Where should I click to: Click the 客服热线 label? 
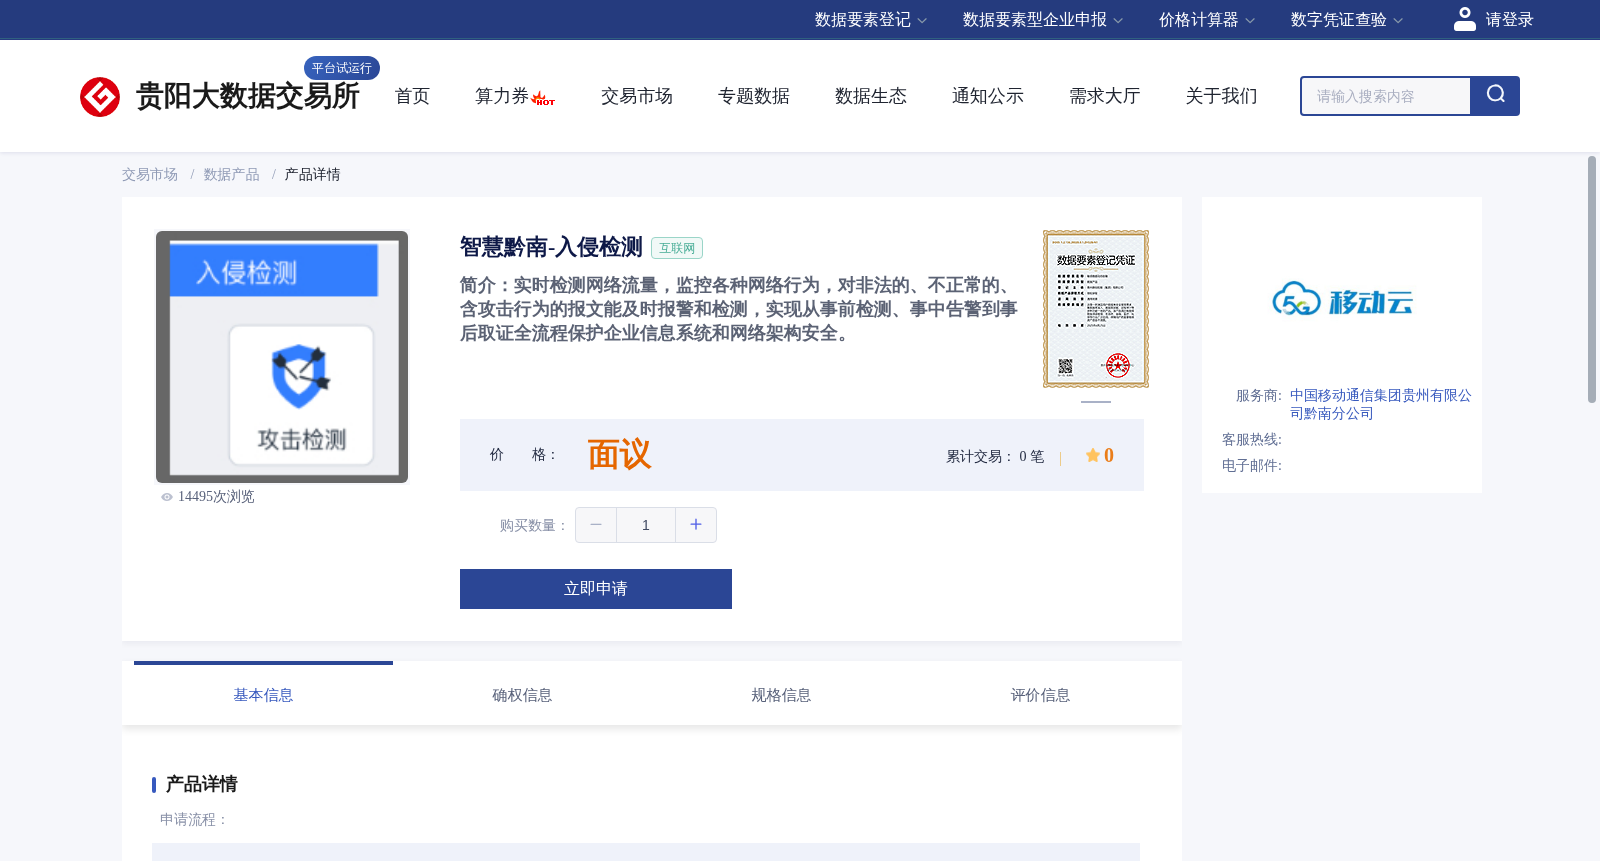1252,440
